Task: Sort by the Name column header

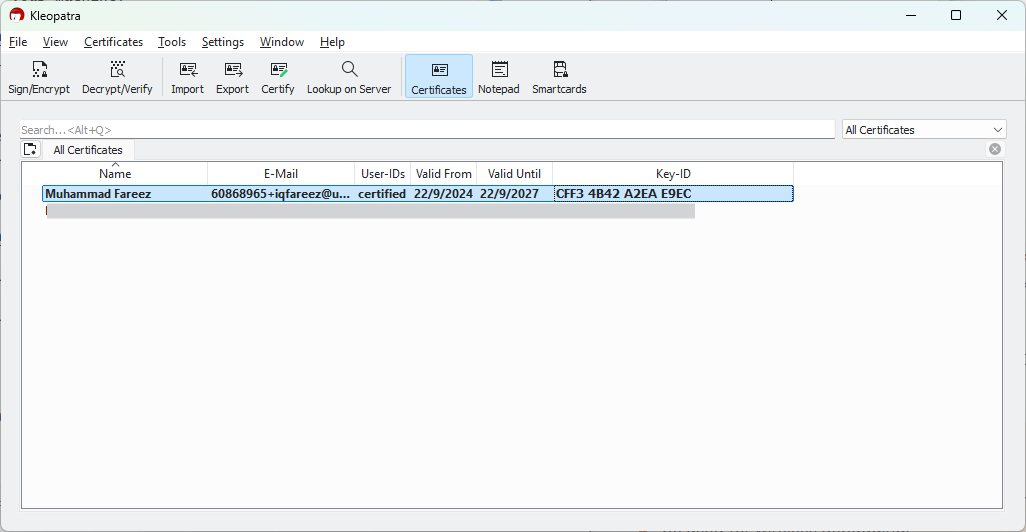Action: pyautogui.click(x=115, y=173)
